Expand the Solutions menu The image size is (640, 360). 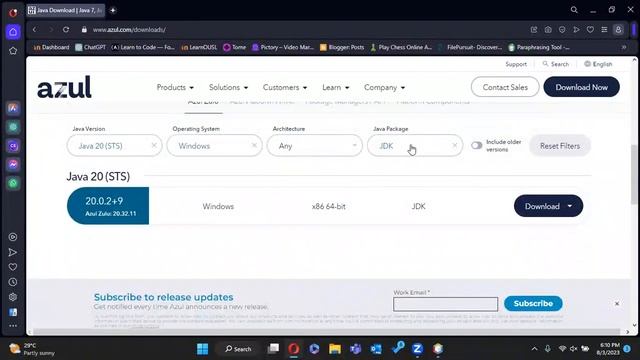(x=228, y=87)
